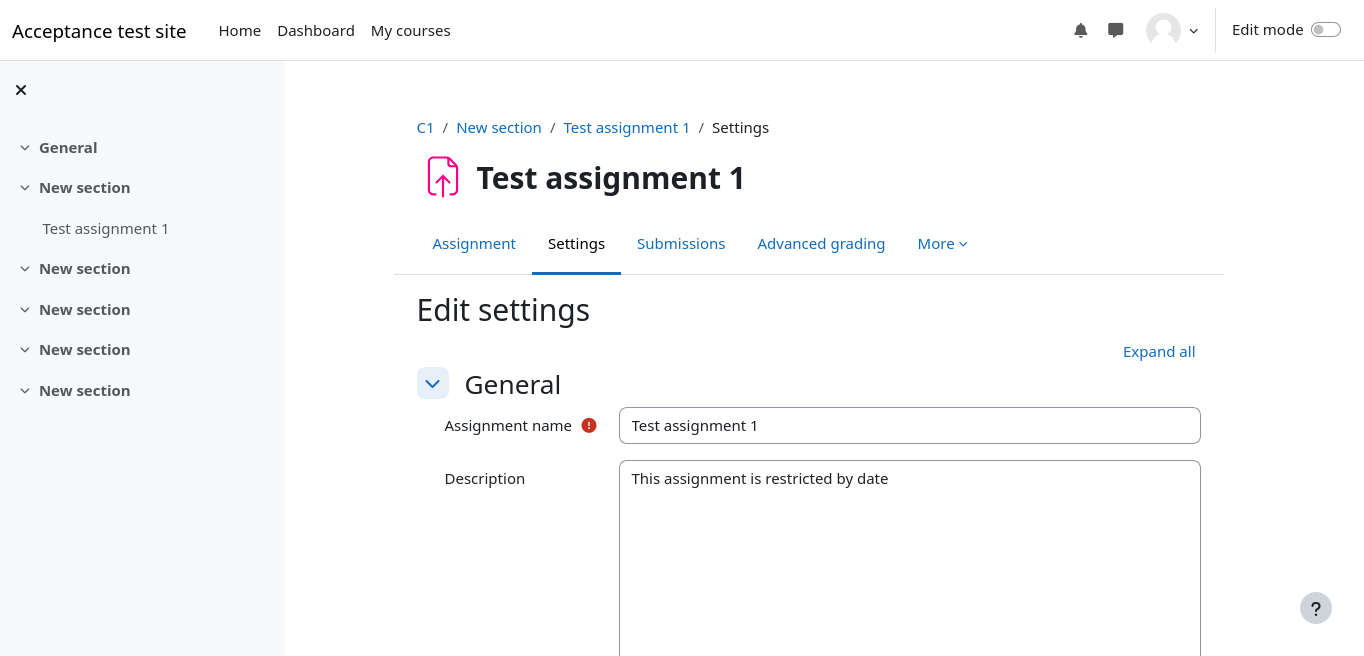Open the notifications bell icon
The height and width of the screenshot is (656, 1364).
[x=1080, y=31]
